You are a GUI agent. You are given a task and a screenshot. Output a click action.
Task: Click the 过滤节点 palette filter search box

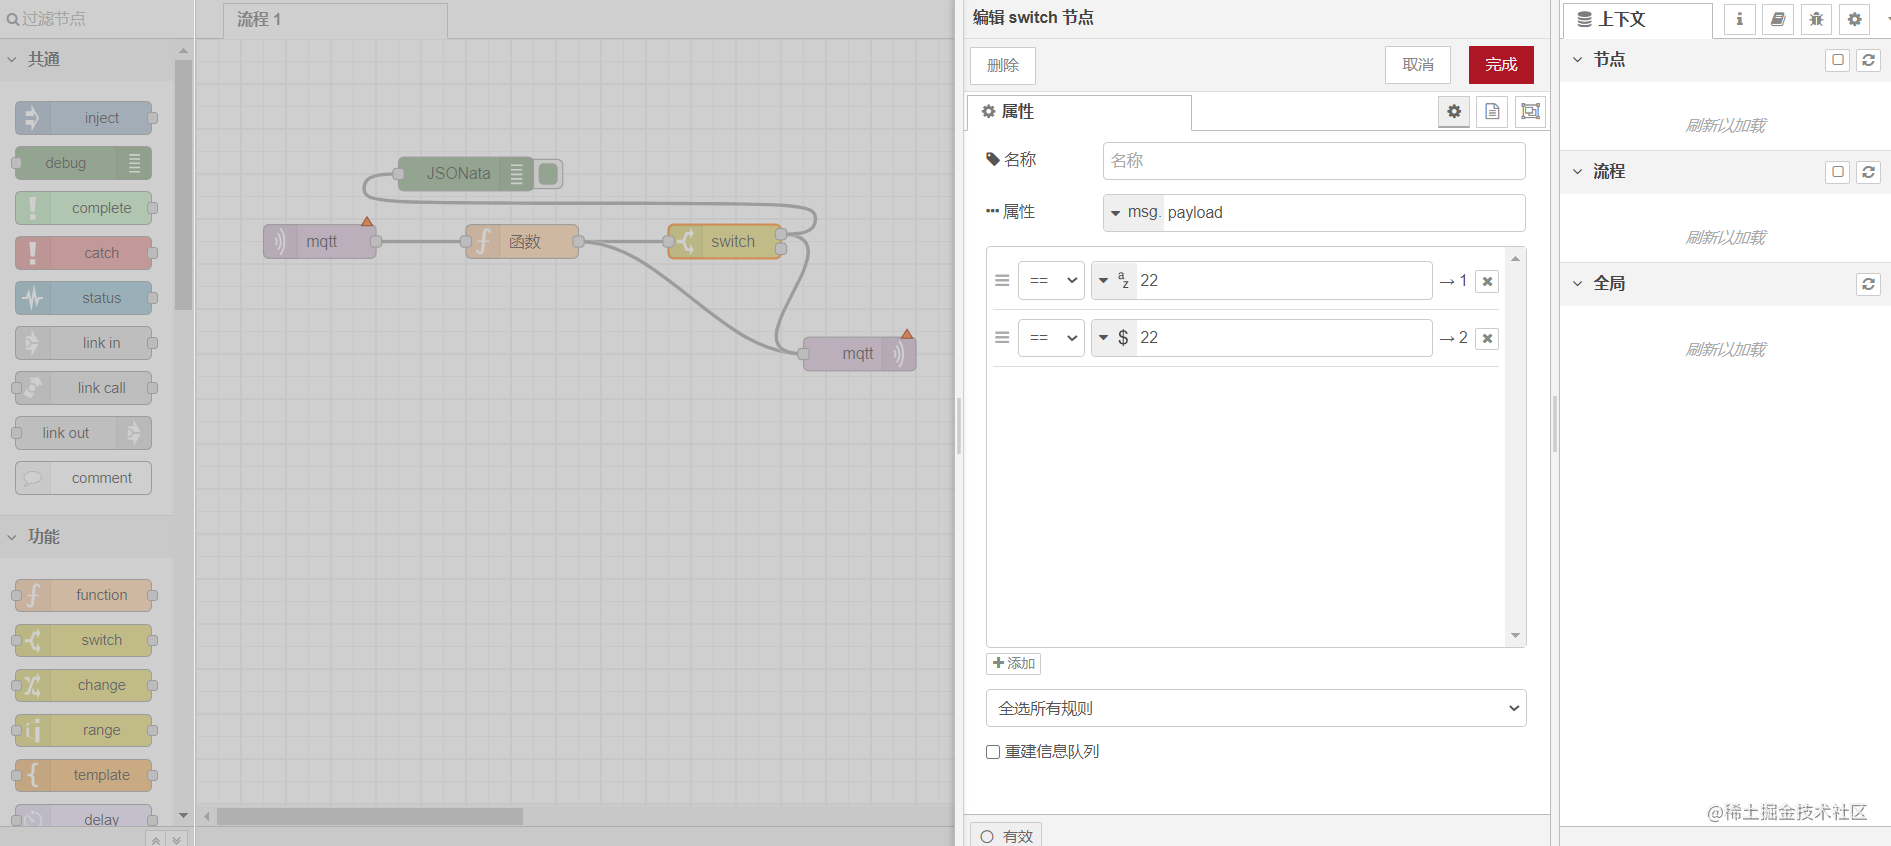tap(97, 19)
